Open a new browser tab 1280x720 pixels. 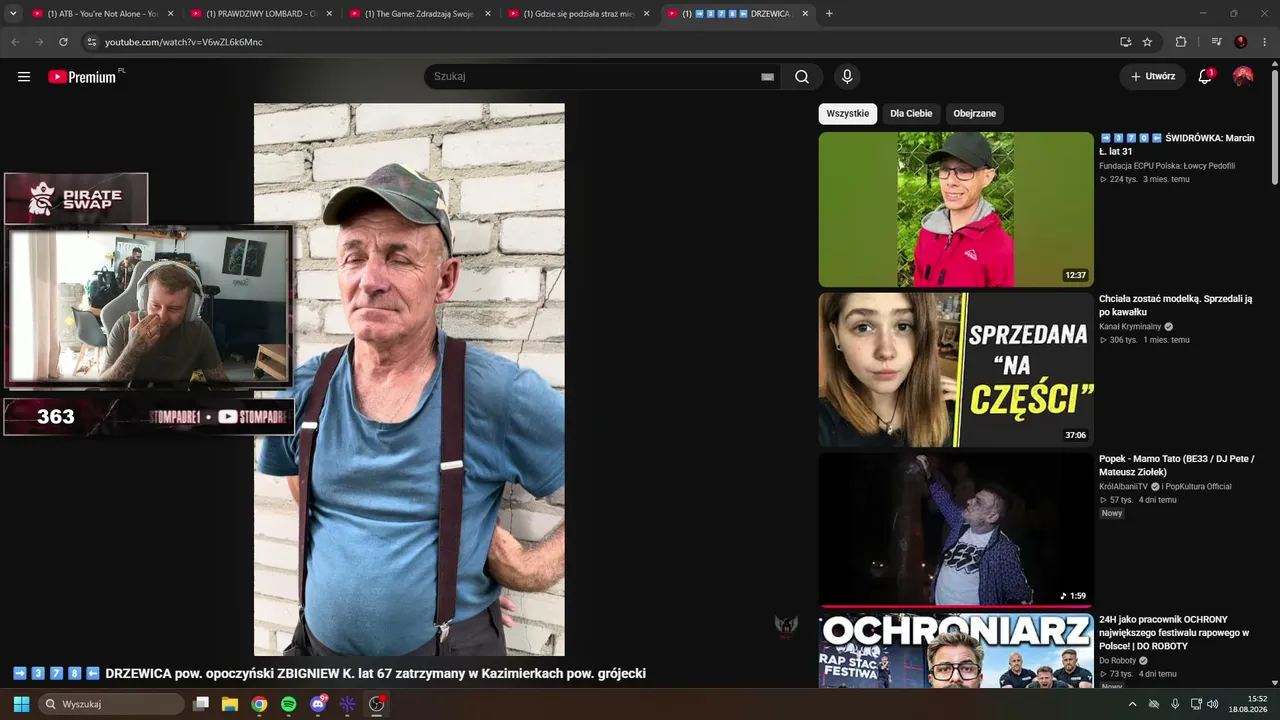pos(829,14)
